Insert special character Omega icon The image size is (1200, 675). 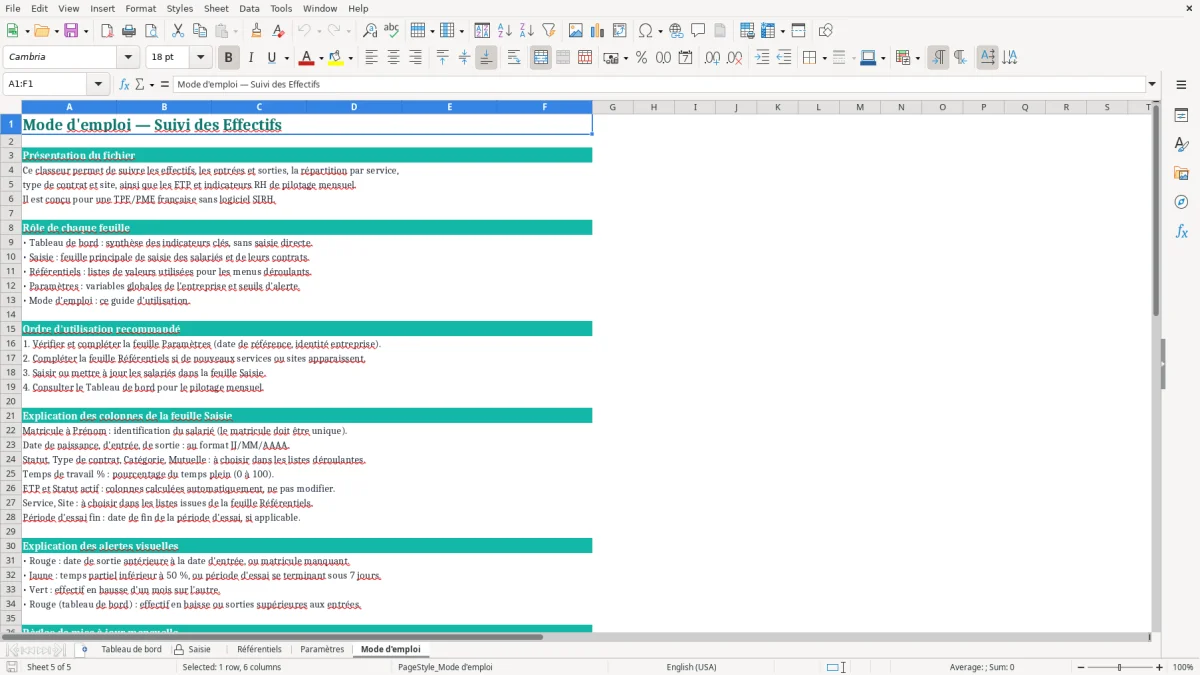click(x=645, y=31)
